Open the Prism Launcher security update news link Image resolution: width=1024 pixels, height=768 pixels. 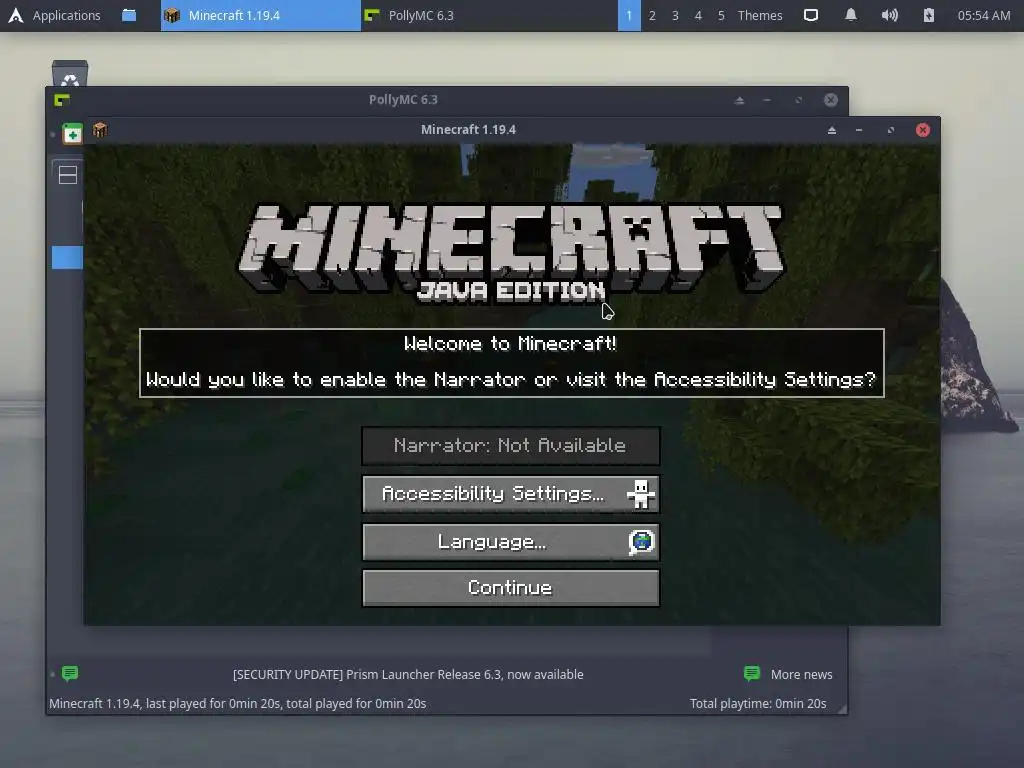pos(408,675)
